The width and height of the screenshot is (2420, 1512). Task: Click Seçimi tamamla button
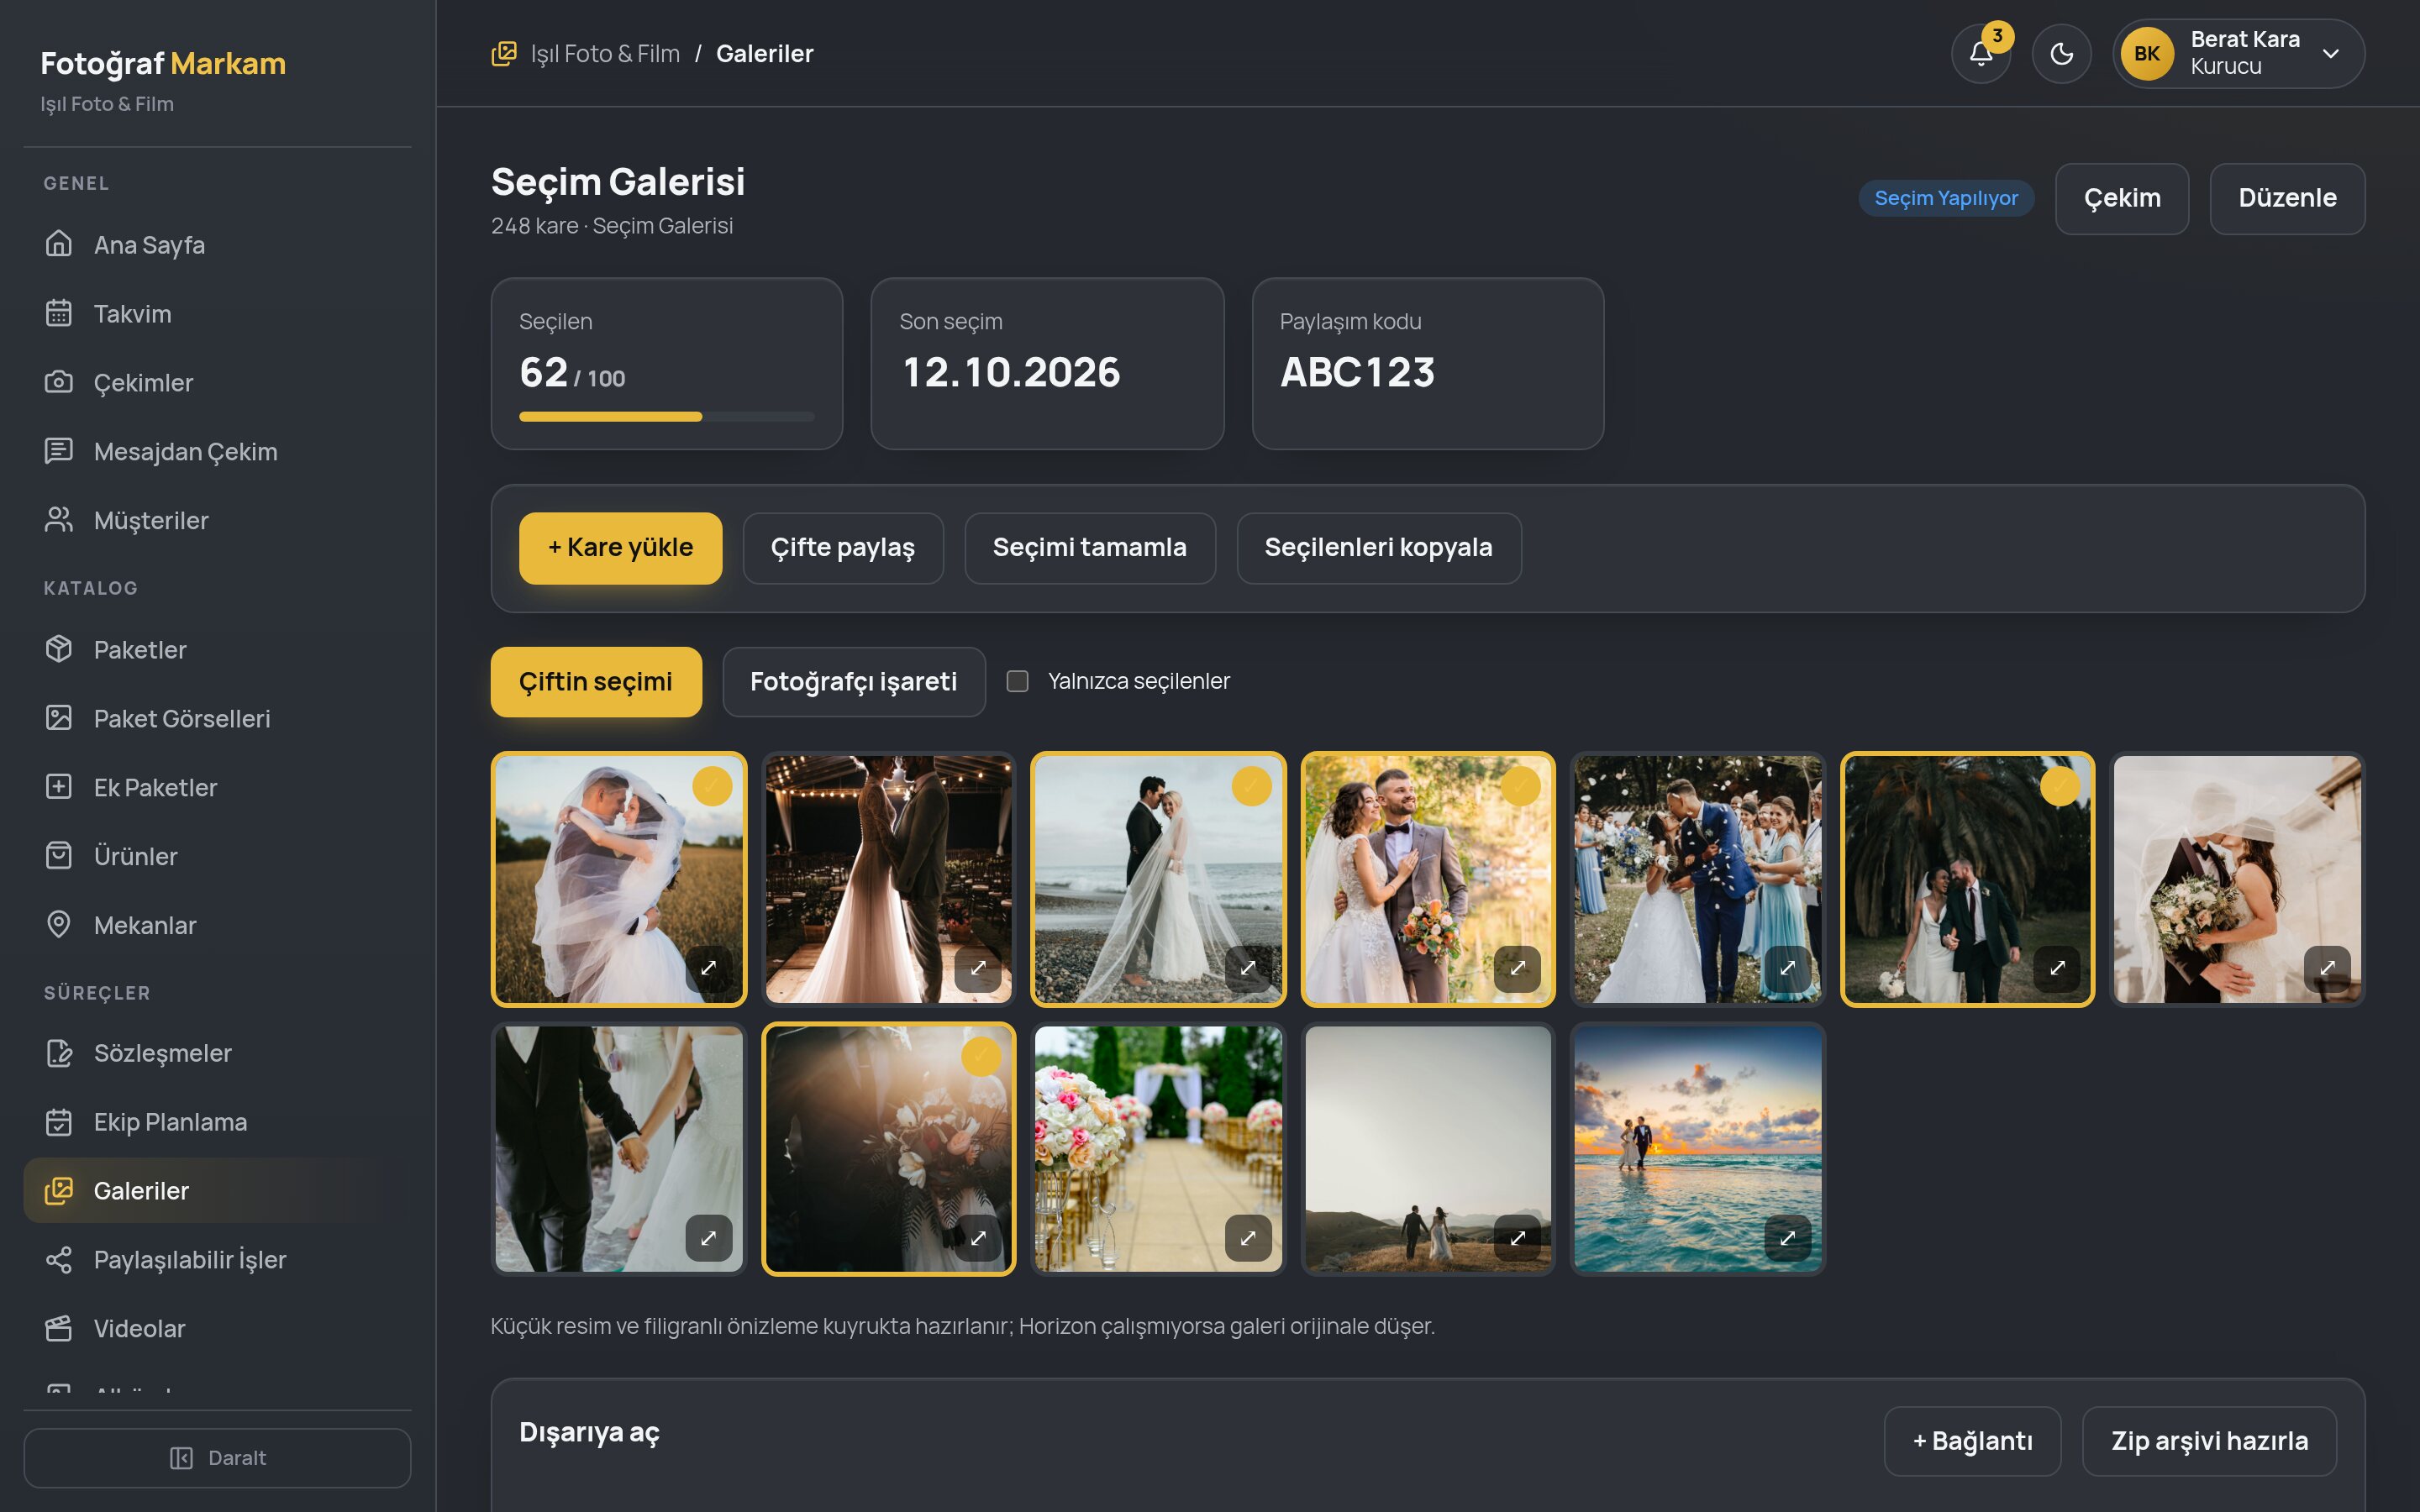pos(1090,548)
